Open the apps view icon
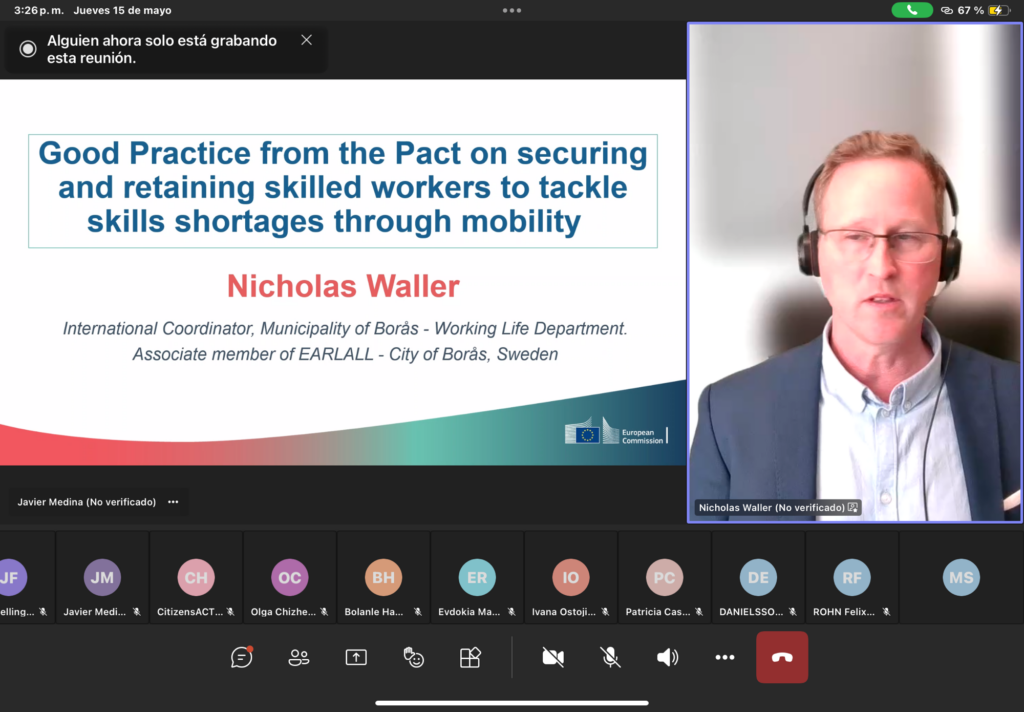Image resolution: width=1024 pixels, height=712 pixels. [x=470, y=657]
